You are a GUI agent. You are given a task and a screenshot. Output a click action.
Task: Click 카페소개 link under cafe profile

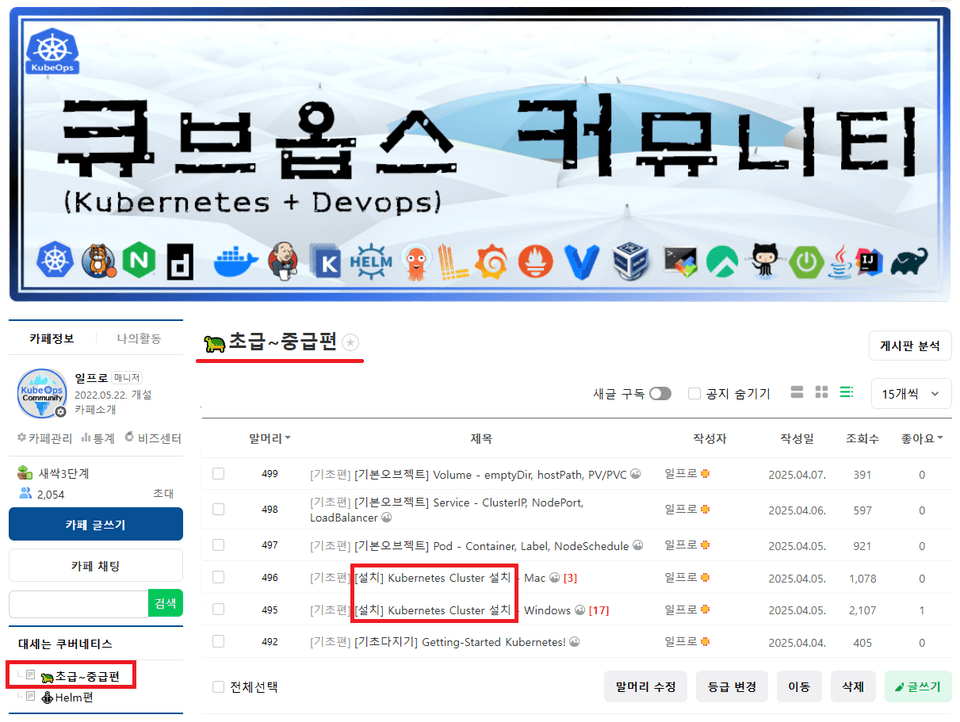95,409
